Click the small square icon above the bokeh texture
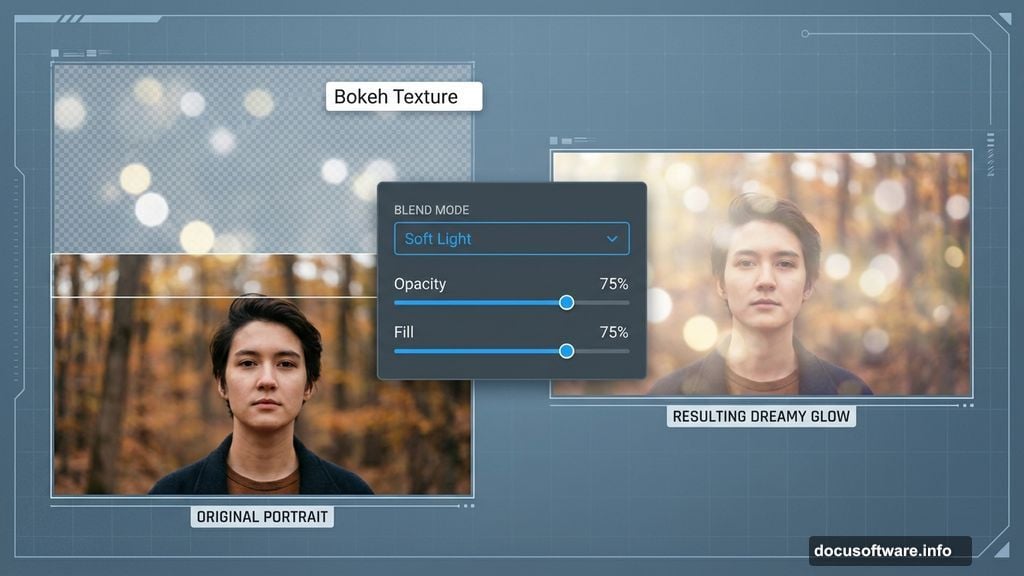This screenshot has width=1024, height=576. click(55, 52)
